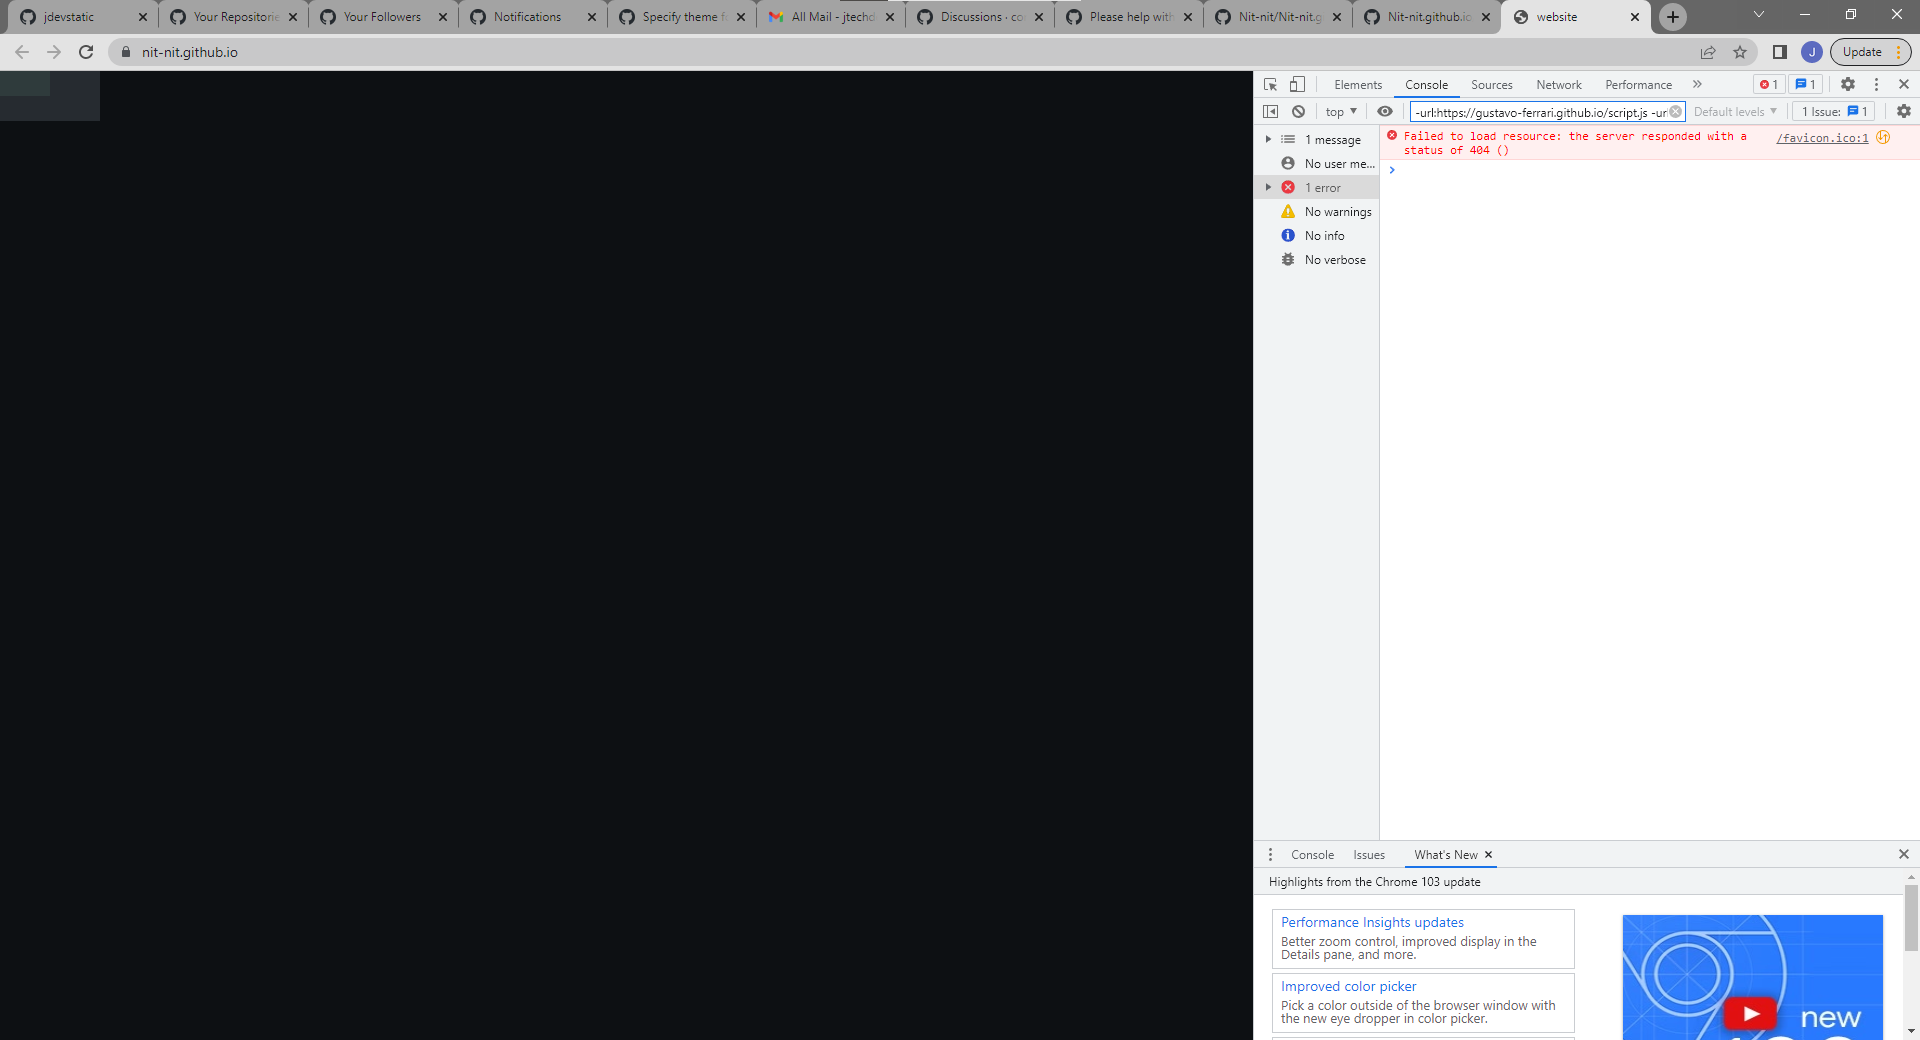Open the top context dropdown
The image size is (1920, 1040).
(x=1341, y=112)
